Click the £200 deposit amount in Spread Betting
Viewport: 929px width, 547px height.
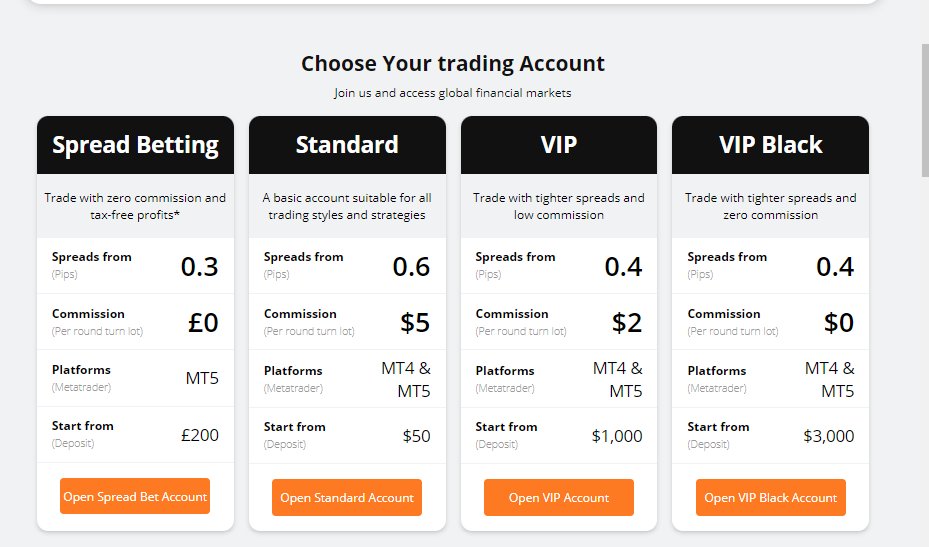tap(200, 435)
